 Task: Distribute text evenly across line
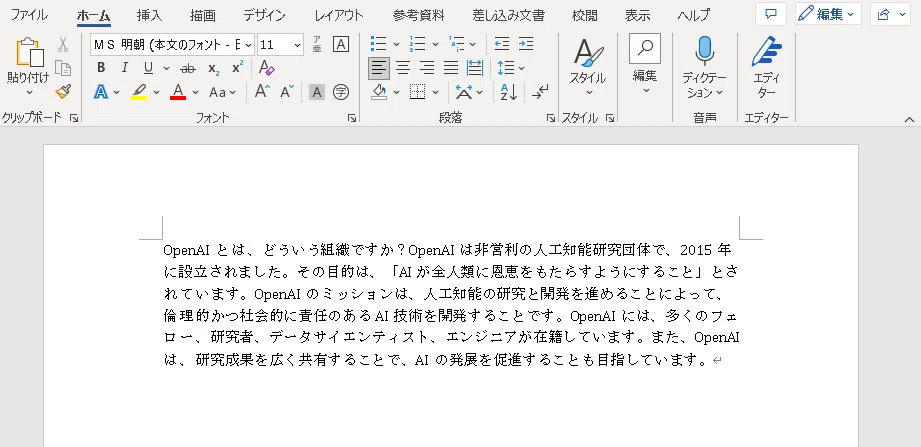click(x=475, y=68)
